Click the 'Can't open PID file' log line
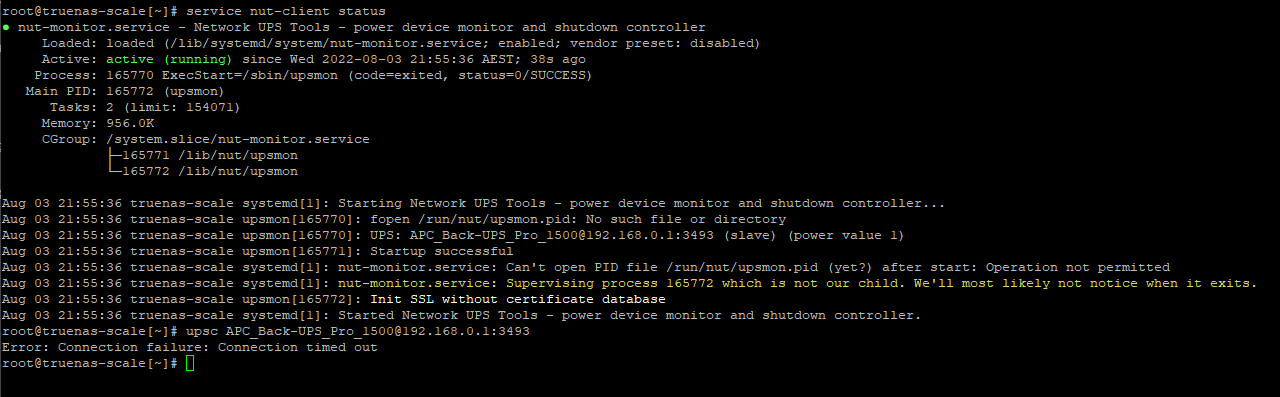Screen dimensions: 1280x397 [x=586, y=268]
